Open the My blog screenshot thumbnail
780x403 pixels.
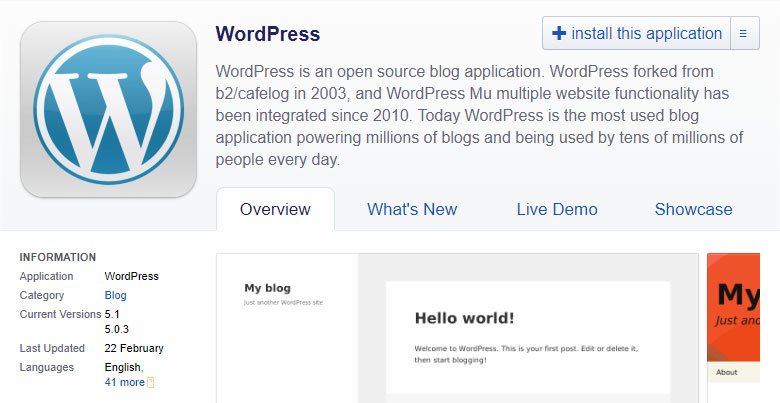(x=457, y=328)
